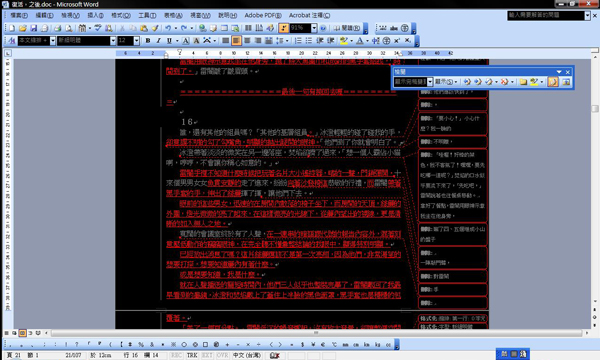Open the Insert (插入) menu
Image resolution: width=600 pixels, height=360 pixels.
click(x=95, y=16)
